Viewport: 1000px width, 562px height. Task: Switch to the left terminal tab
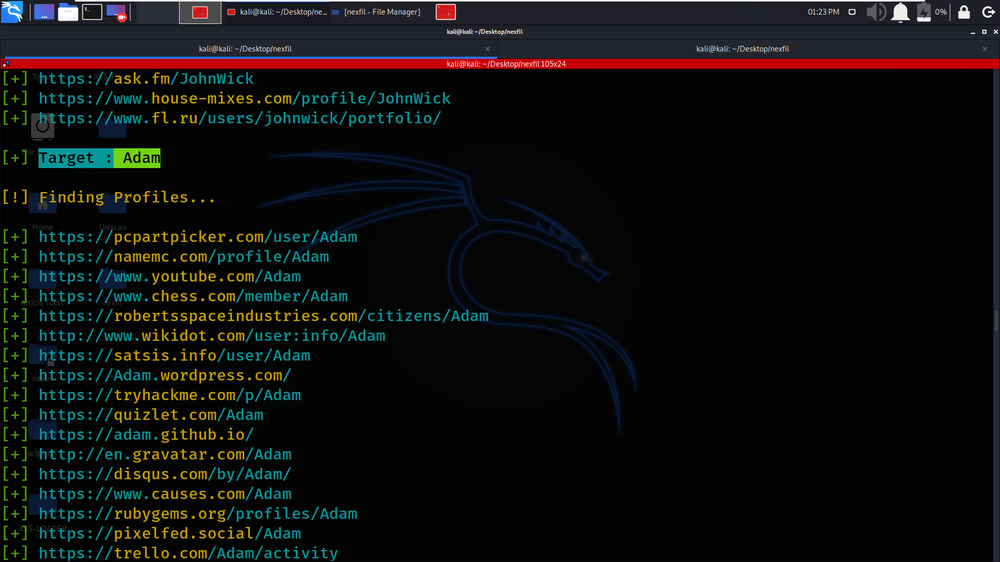tap(245, 48)
